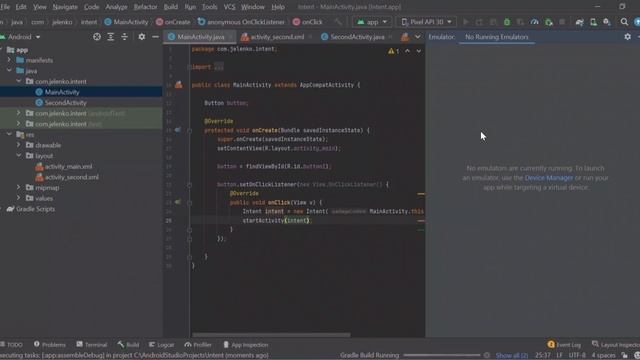The height and width of the screenshot is (360, 640).
Task: Click the Sync Project with Gradle Files icon
Action: pyautogui.click(x=579, y=22)
